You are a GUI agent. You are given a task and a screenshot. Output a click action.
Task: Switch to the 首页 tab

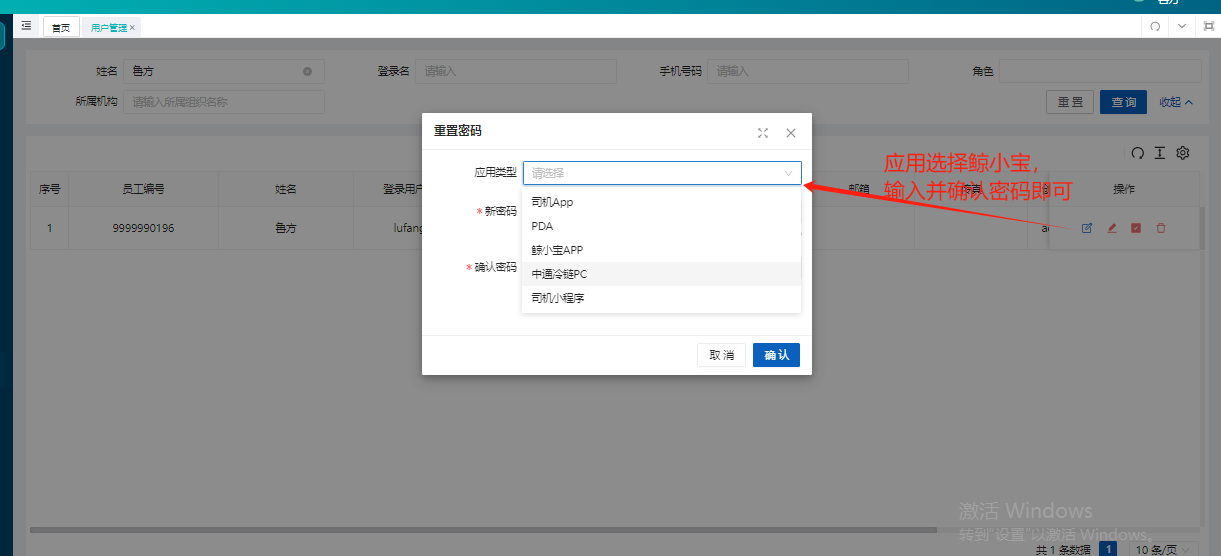pyautogui.click(x=61, y=27)
